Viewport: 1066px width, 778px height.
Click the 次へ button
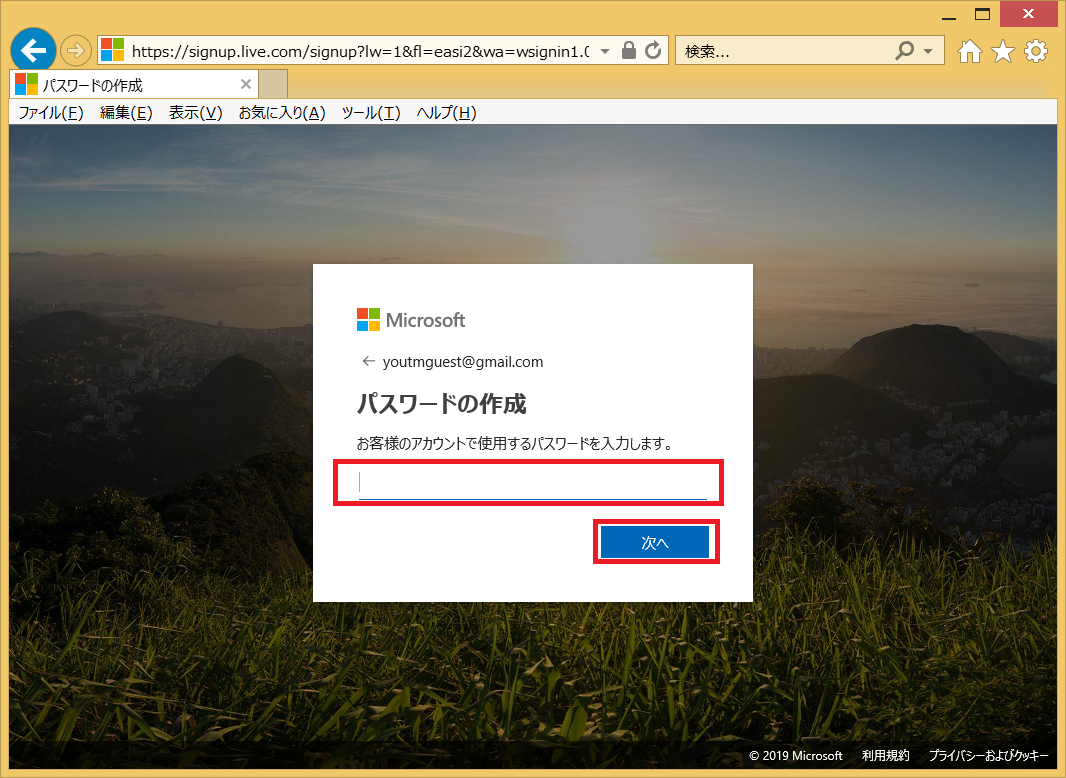pyautogui.click(x=655, y=542)
